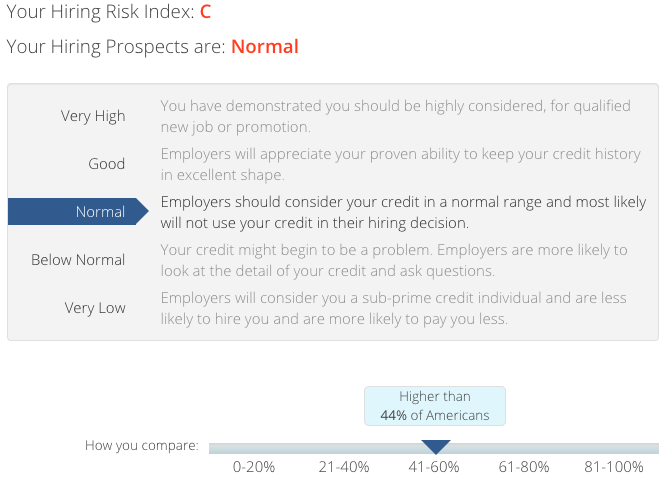Click the Very Low description text
Image resolution: width=670 pixels, height=499 pixels.
pyautogui.click(x=394, y=308)
